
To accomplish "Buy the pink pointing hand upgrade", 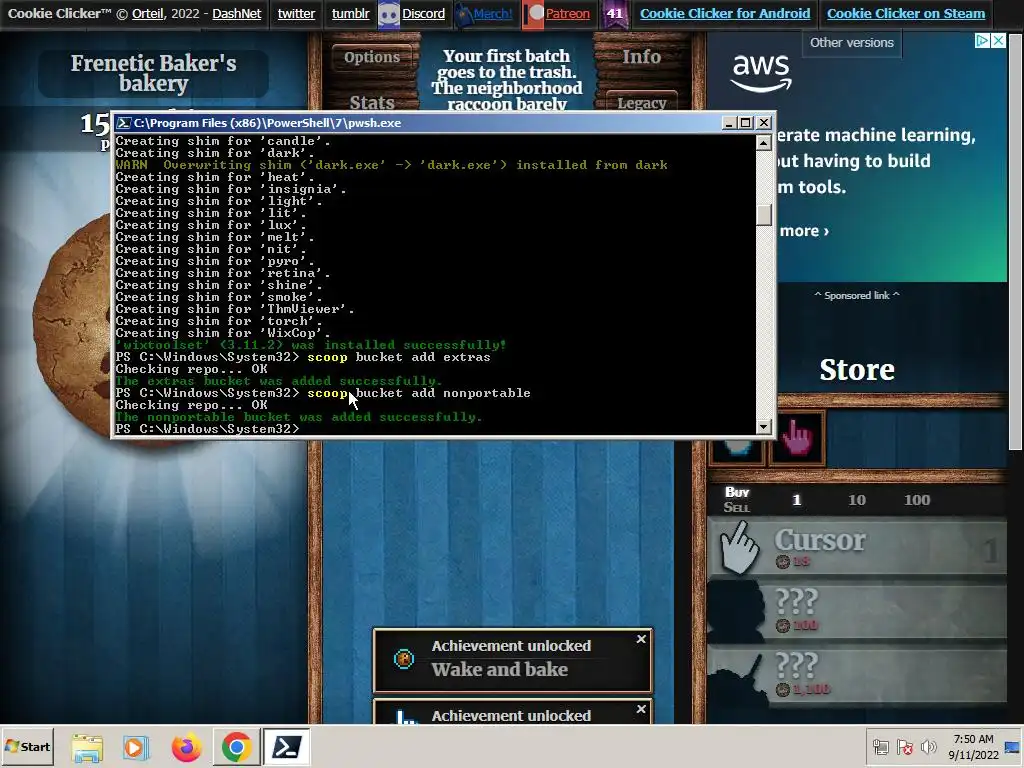I will (797, 438).
